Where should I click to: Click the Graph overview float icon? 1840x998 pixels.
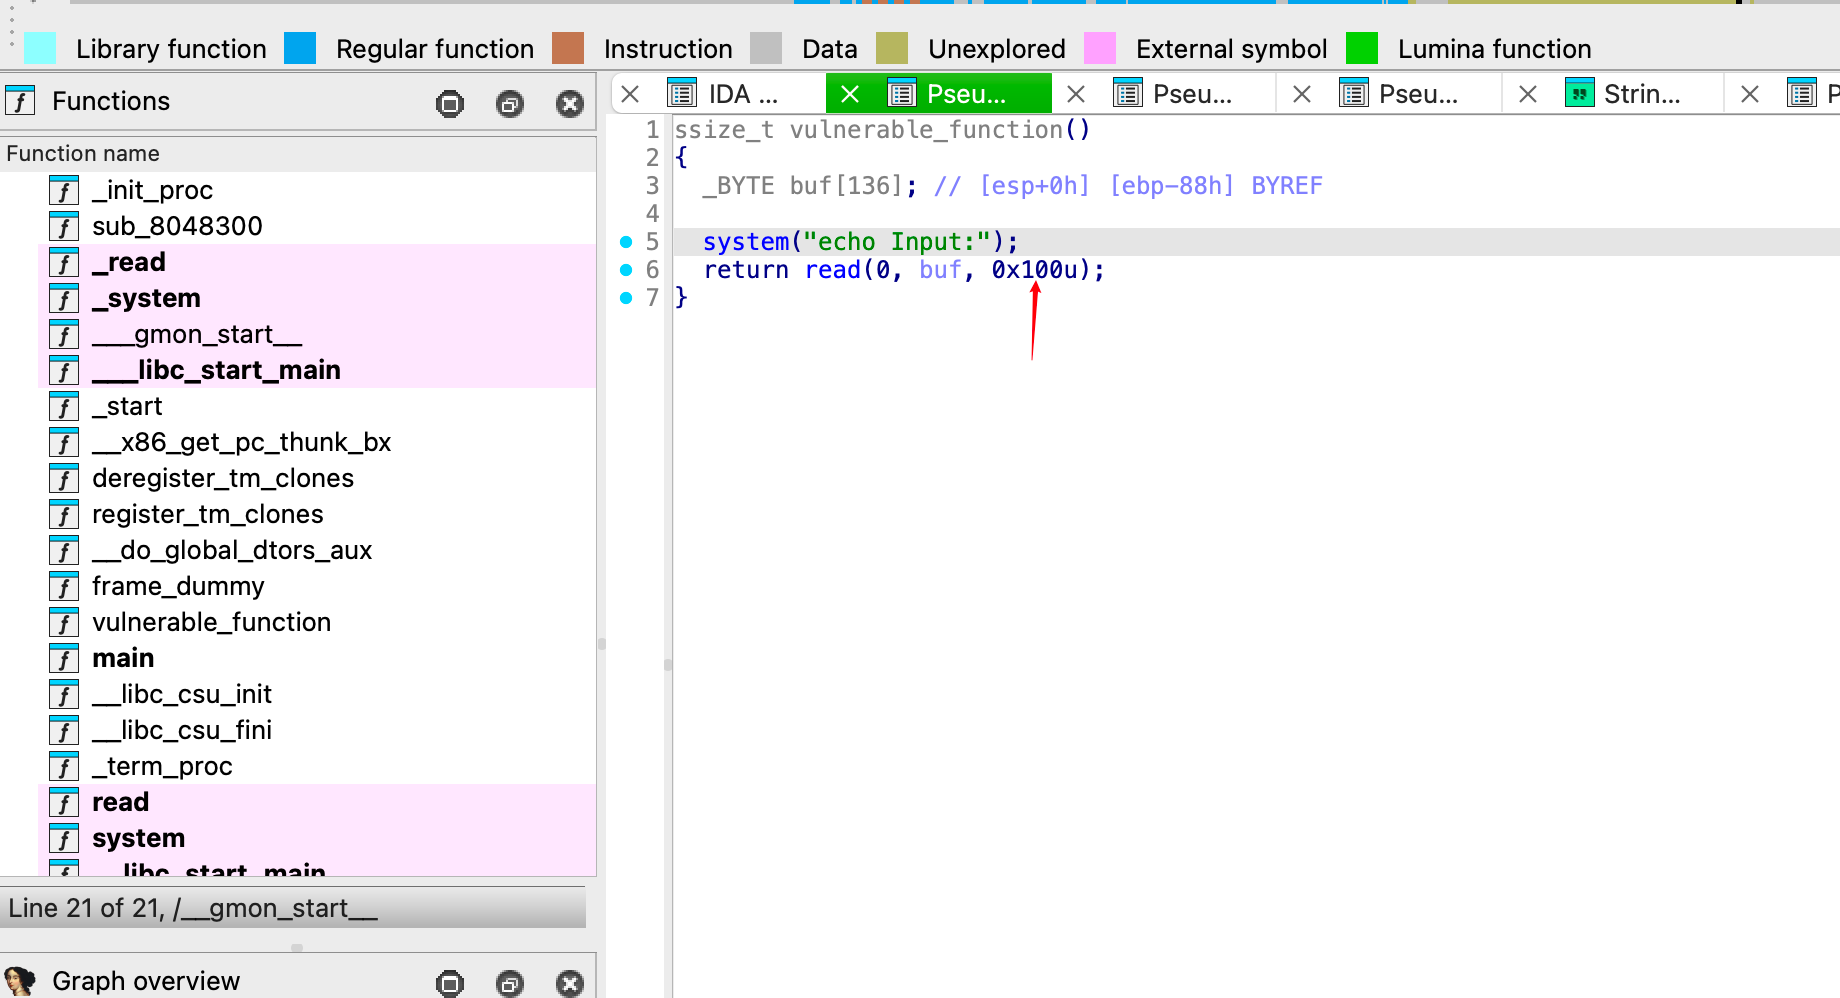(510, 983)
